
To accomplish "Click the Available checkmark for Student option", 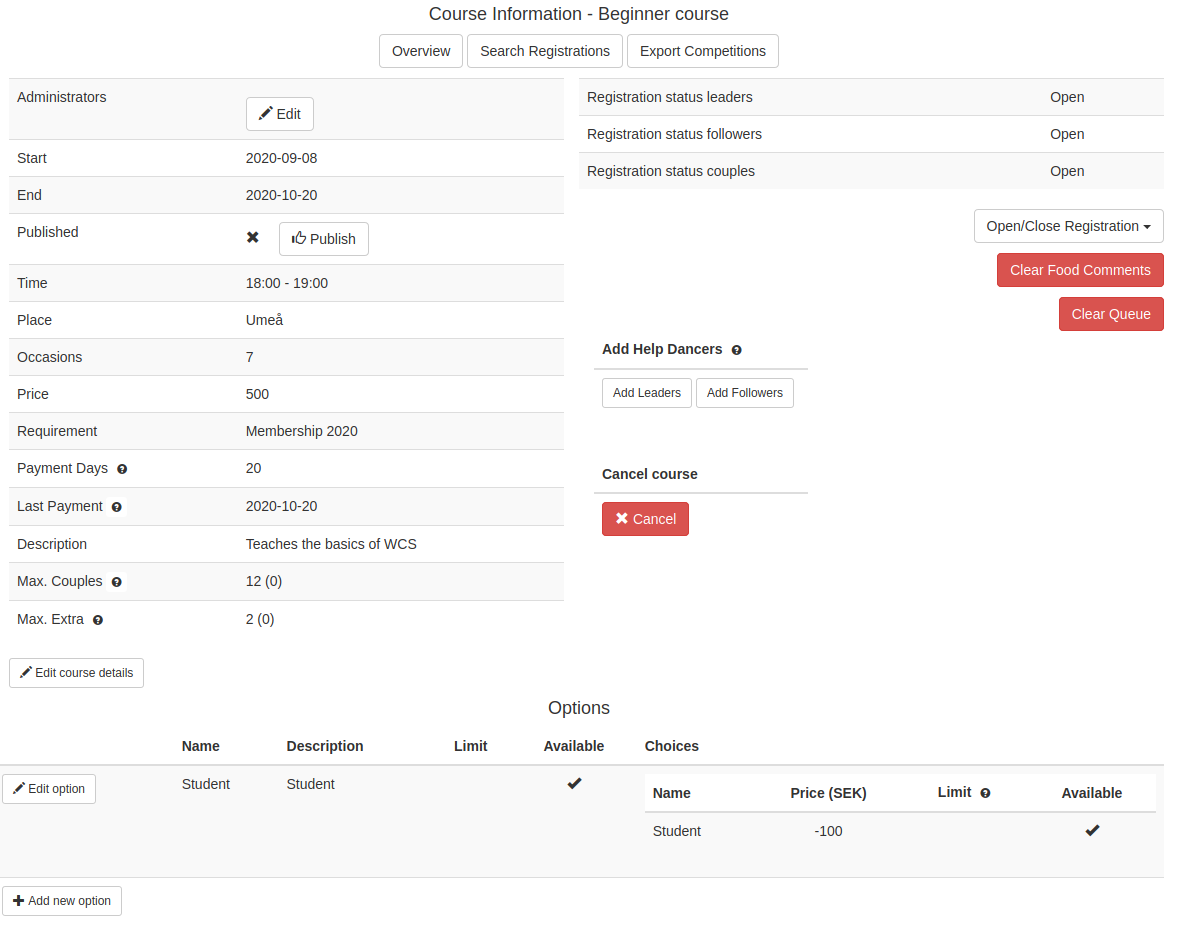I will pos(575,783).
